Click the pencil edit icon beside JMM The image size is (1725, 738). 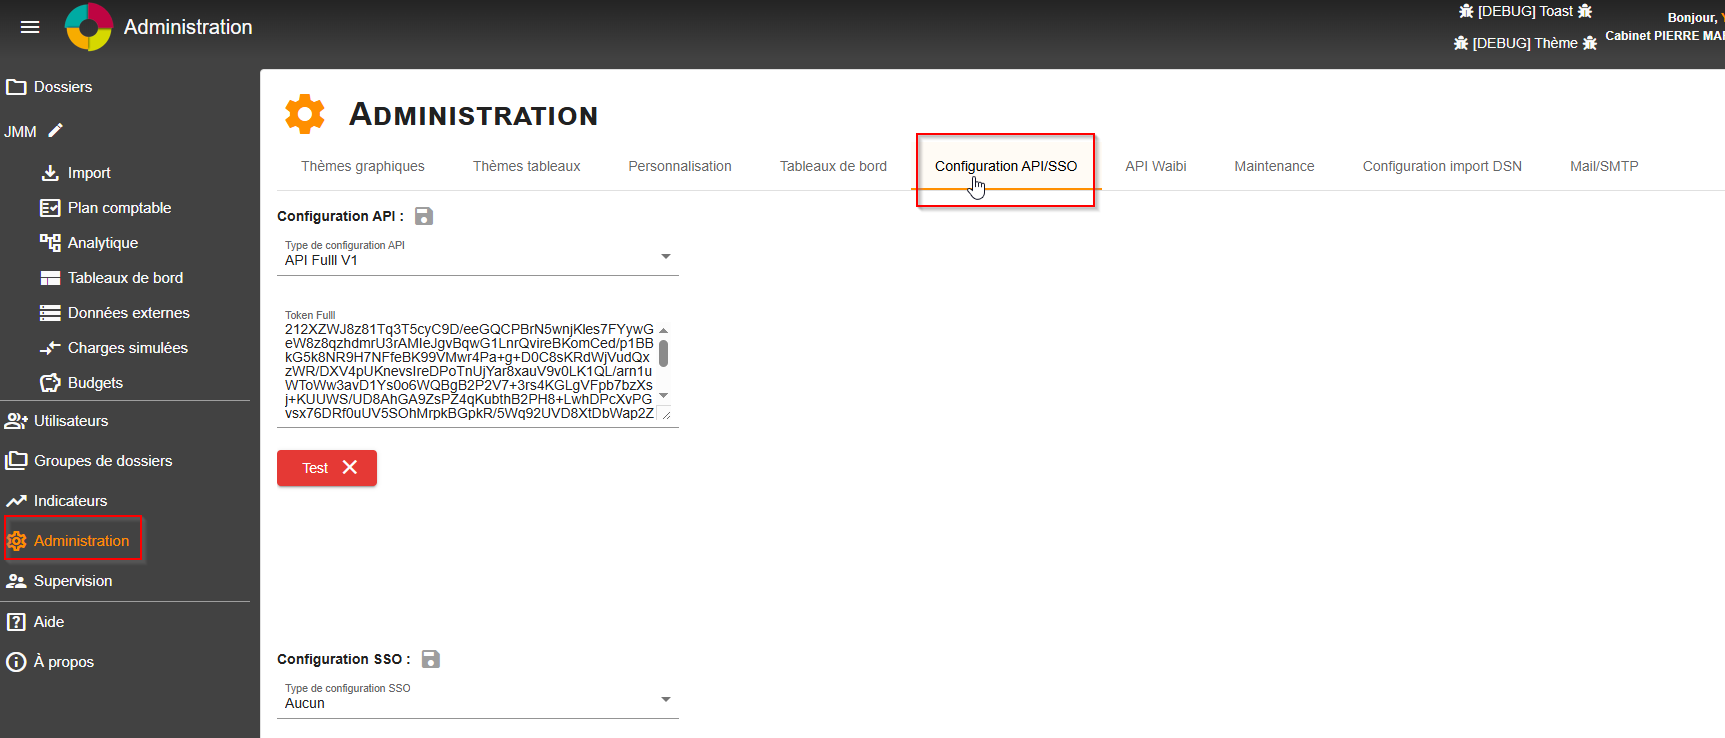pos(56,131)
